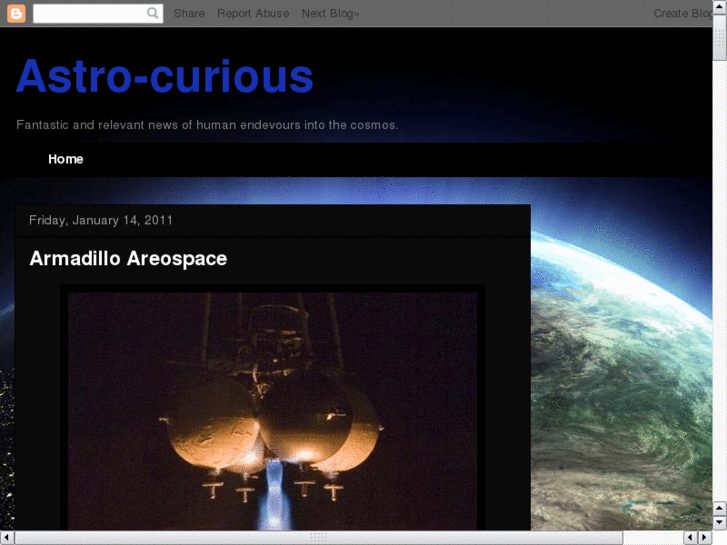This screenshot has height=545, width=727.
Task: Open the Share link in navbar
Action: point(189,13)
